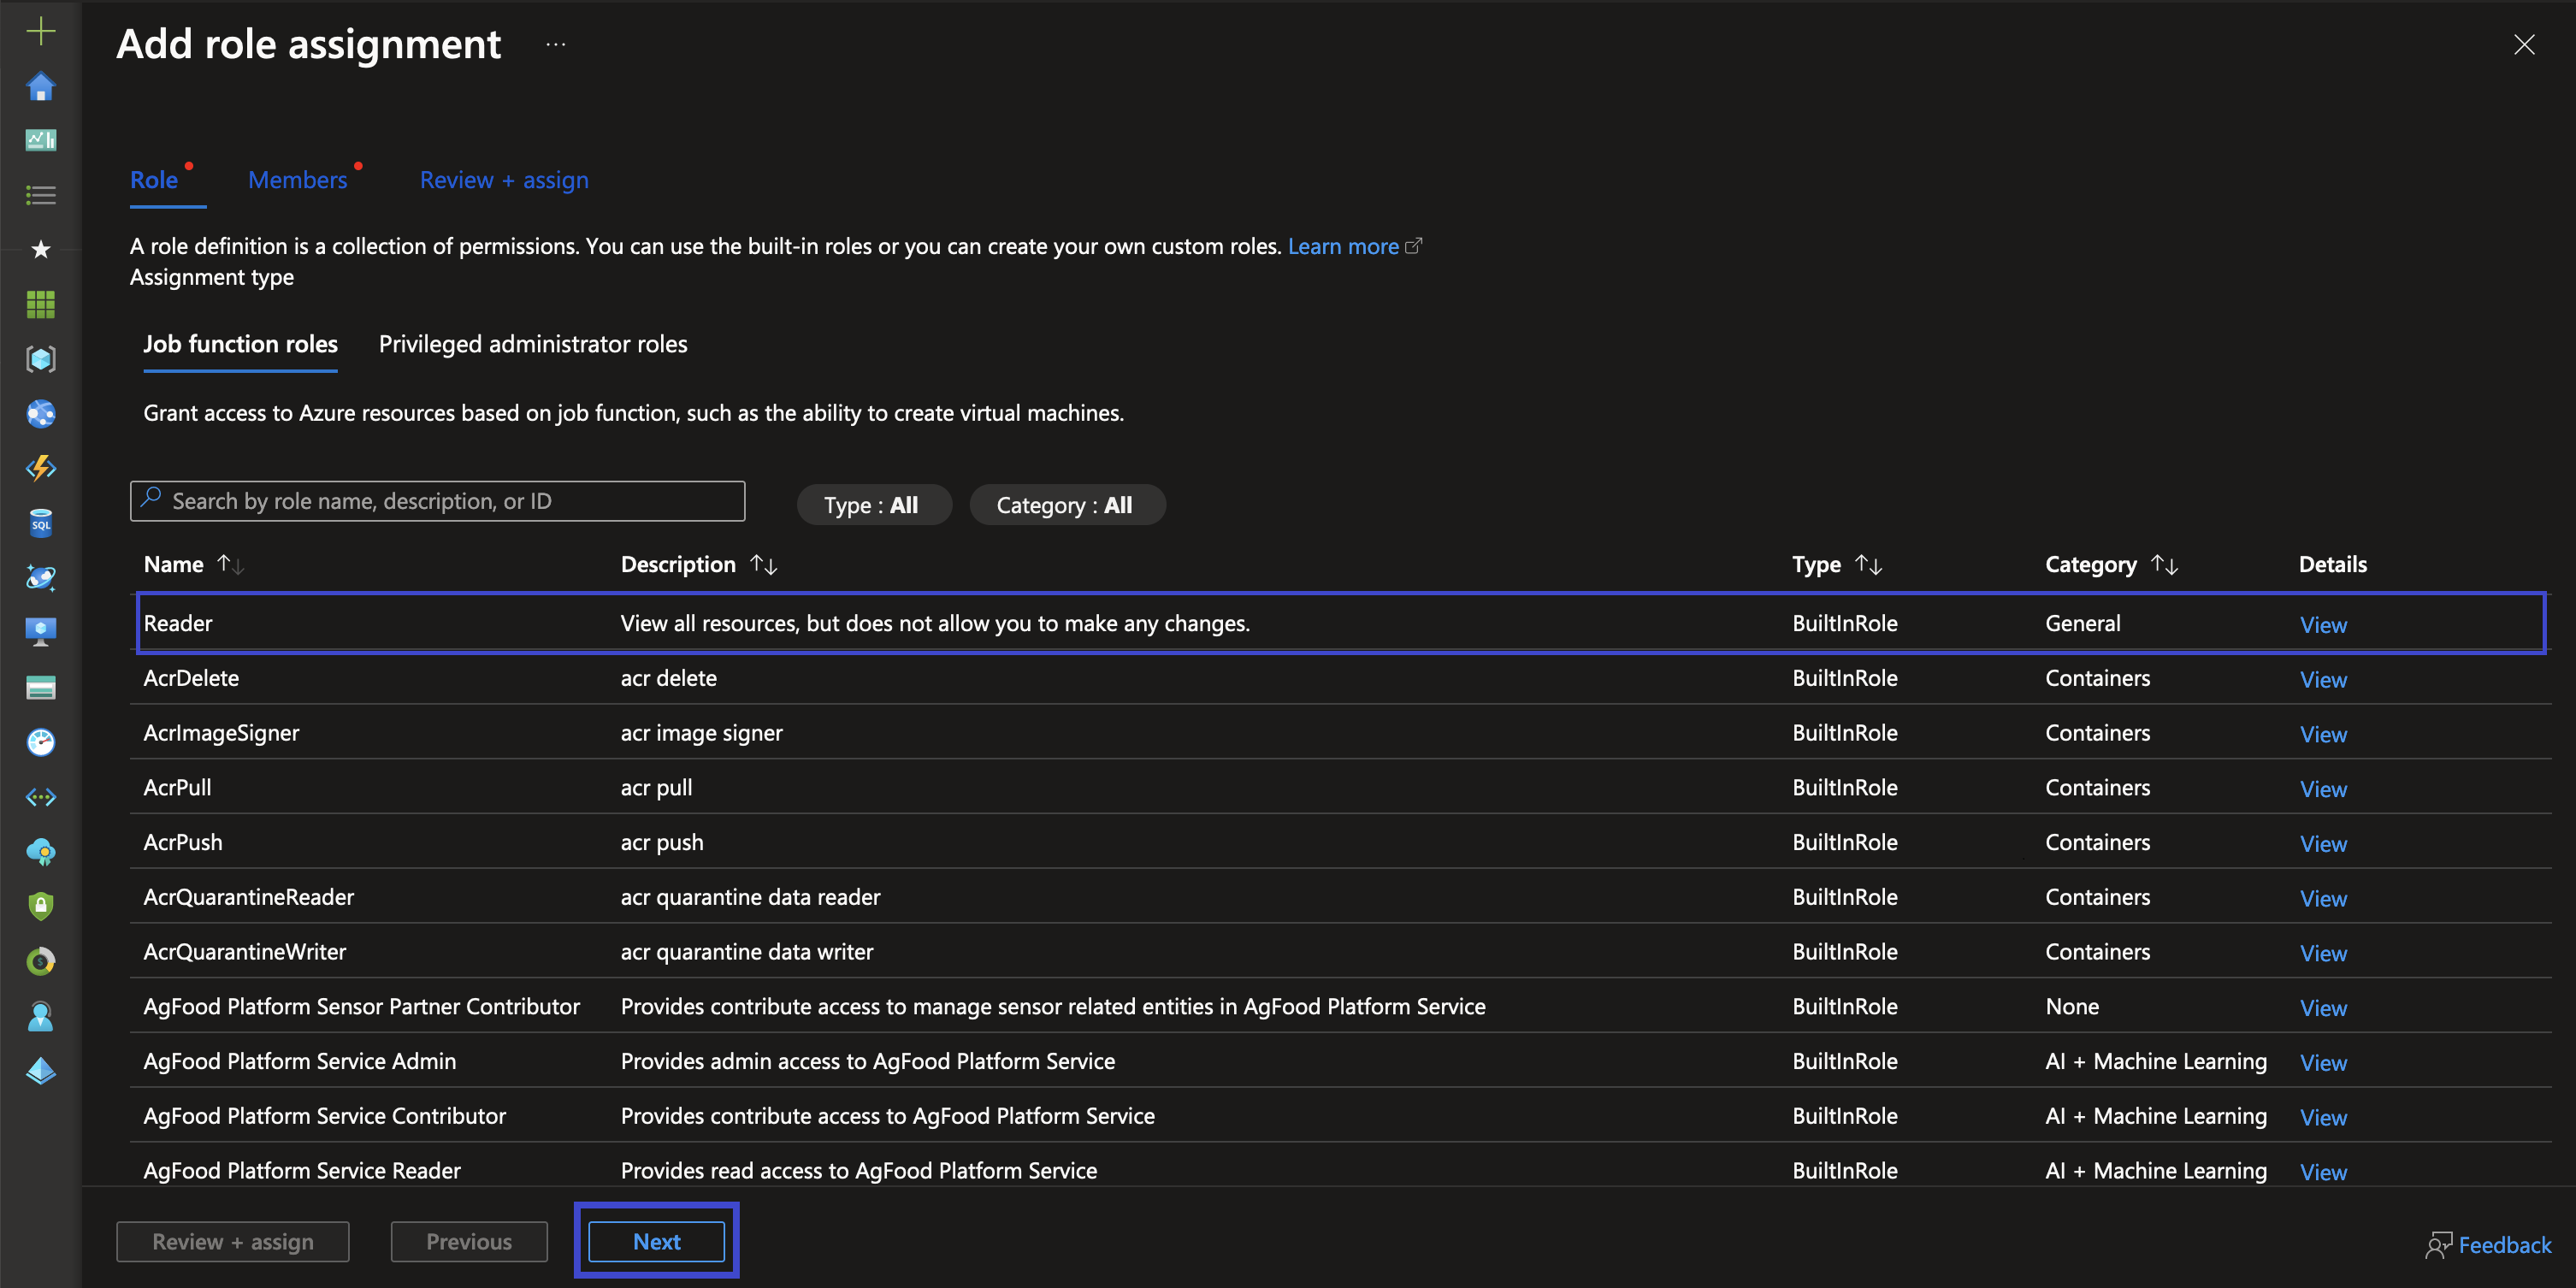Select the Favorites star icon
The width and height of the screenshot is (2576, 1288).
click(40, 250)
